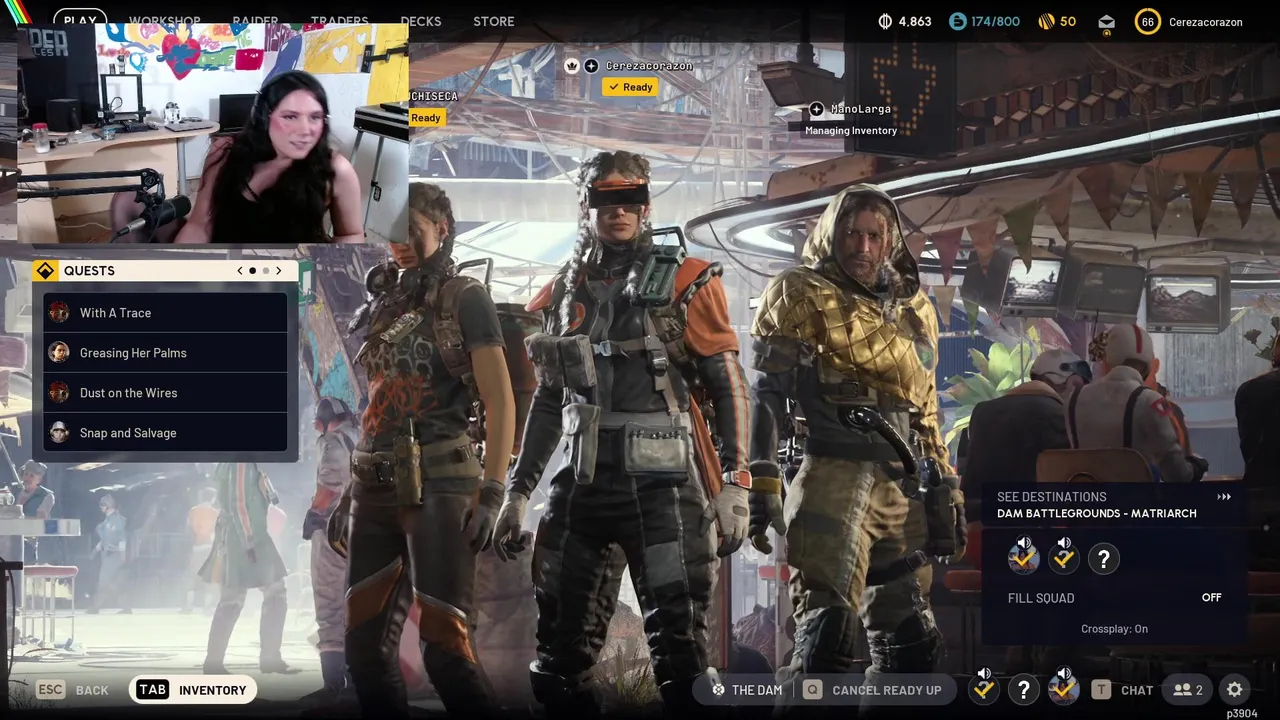This screenshot has width=1280, height=720.
Task: Click the T key icon beside CHAT
Action: coord(1101,690)
